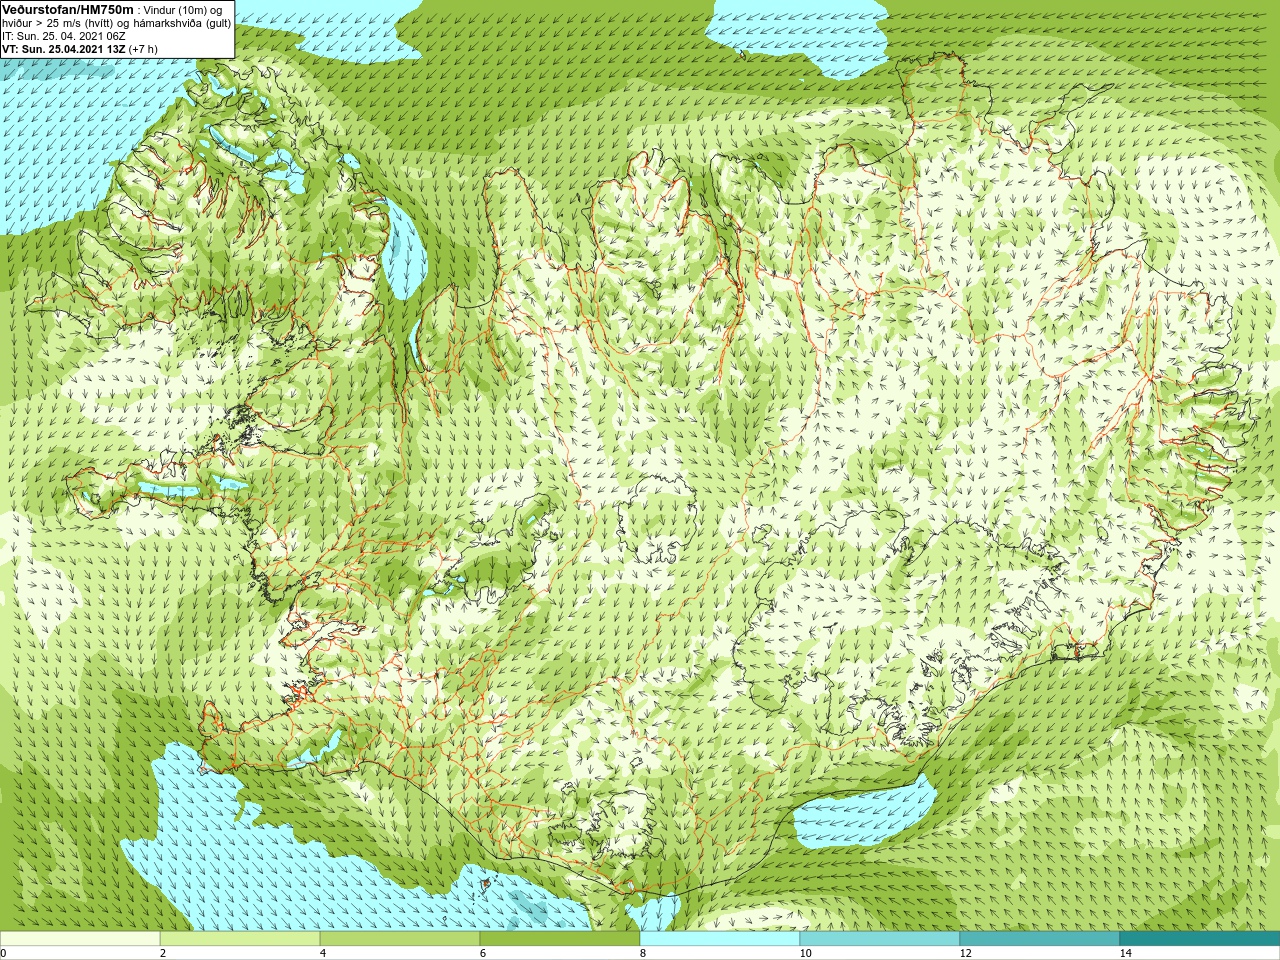This screenshot has height=960, width=1280.
Task: Pick the teal 12–14 color scale segment
Action: click(x=1040, y=939)
